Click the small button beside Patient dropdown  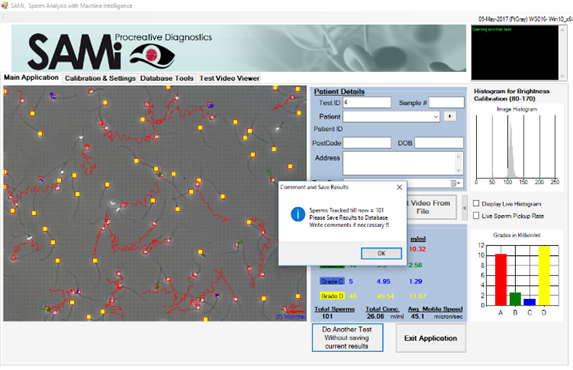coord(450,116)
